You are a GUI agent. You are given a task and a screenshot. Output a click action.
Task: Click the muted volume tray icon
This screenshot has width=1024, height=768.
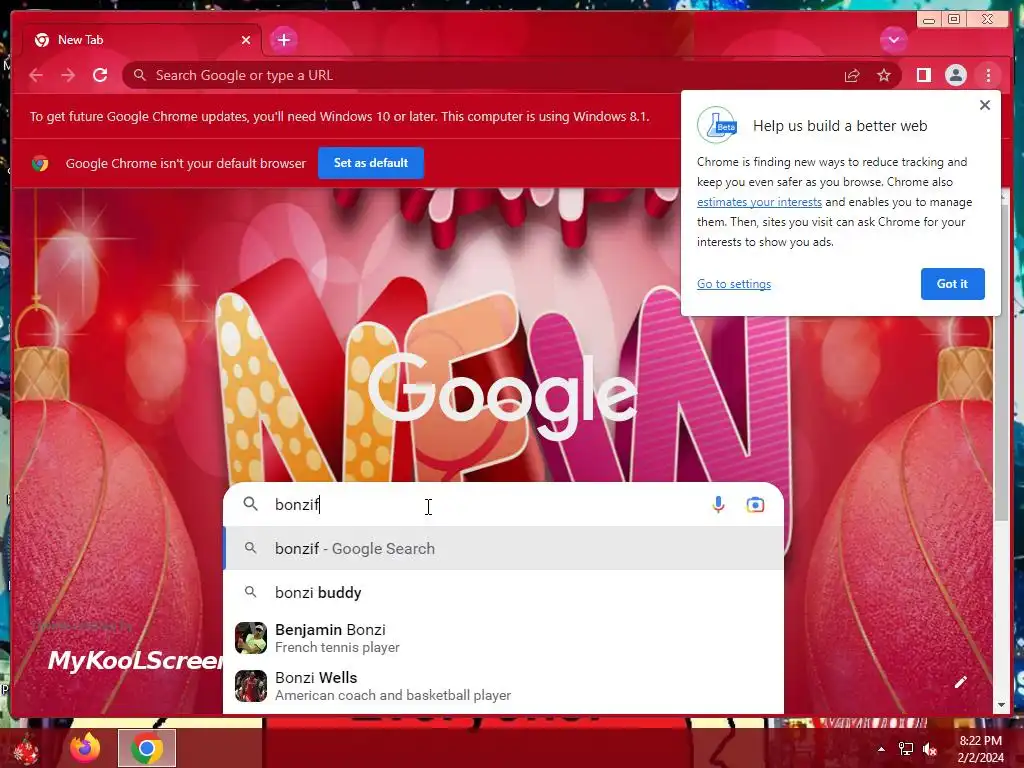930,749
